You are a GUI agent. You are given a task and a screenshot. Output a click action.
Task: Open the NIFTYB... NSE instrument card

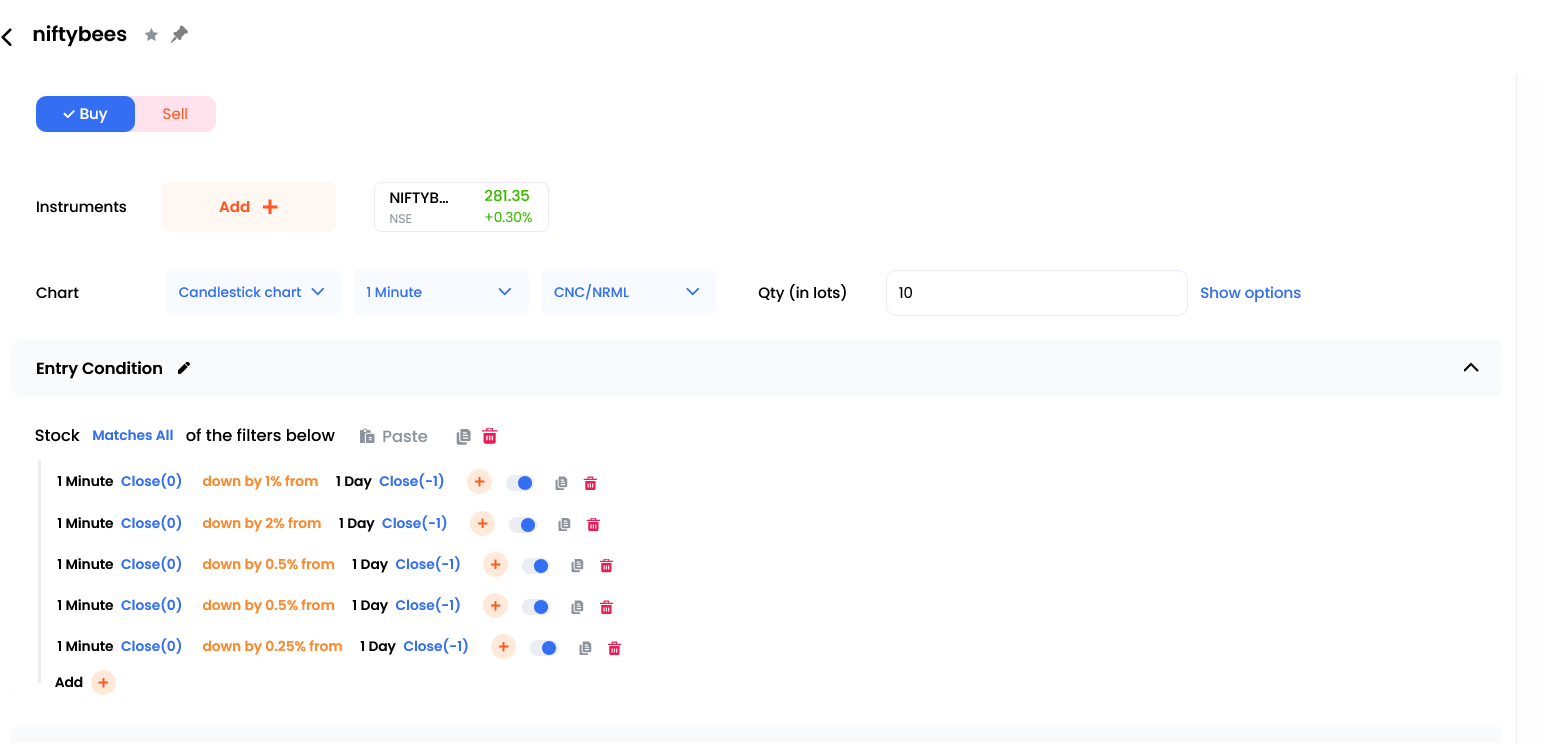click(x=461, y=207)
